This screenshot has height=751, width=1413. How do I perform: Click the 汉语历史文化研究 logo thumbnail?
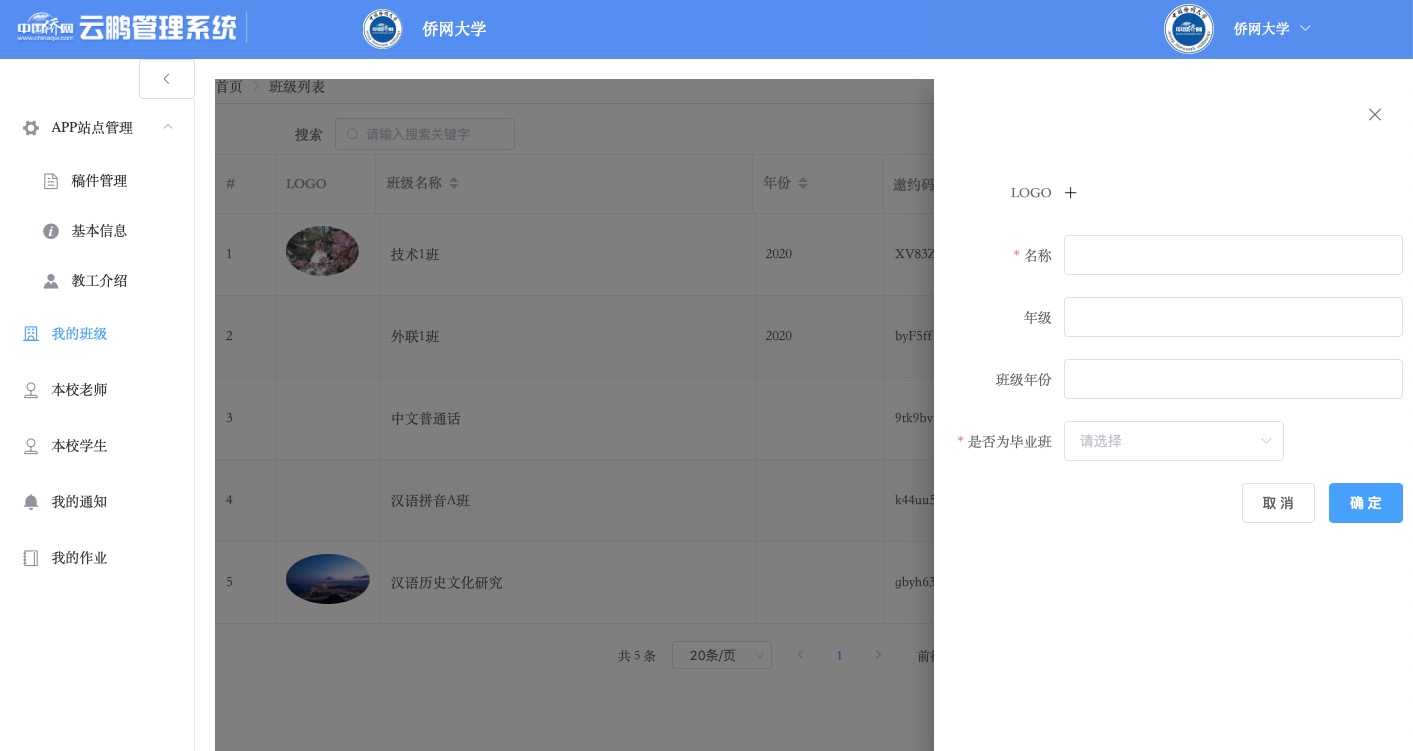328,579
